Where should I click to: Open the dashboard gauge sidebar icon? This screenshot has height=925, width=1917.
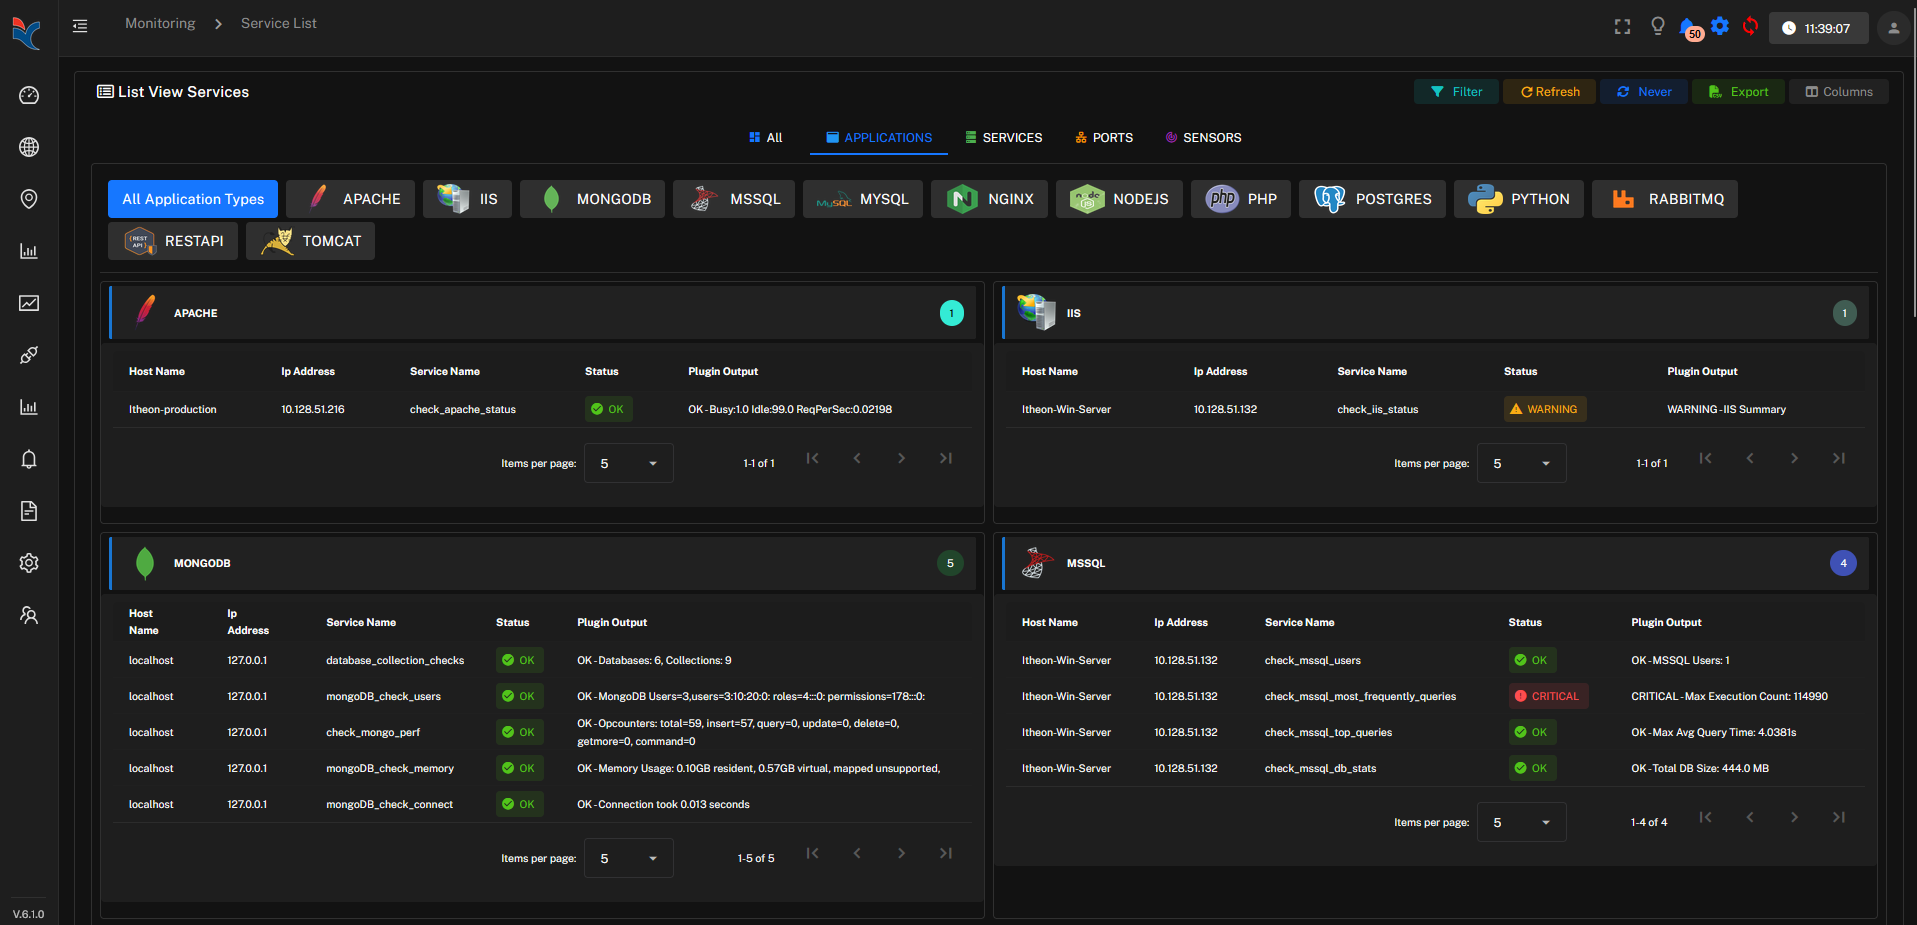pyautogui.click(x=29, y=95)
